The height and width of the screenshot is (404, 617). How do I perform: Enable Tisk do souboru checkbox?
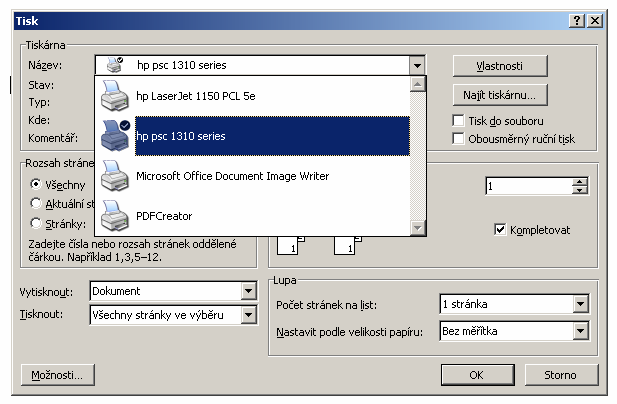click(458, 120)
